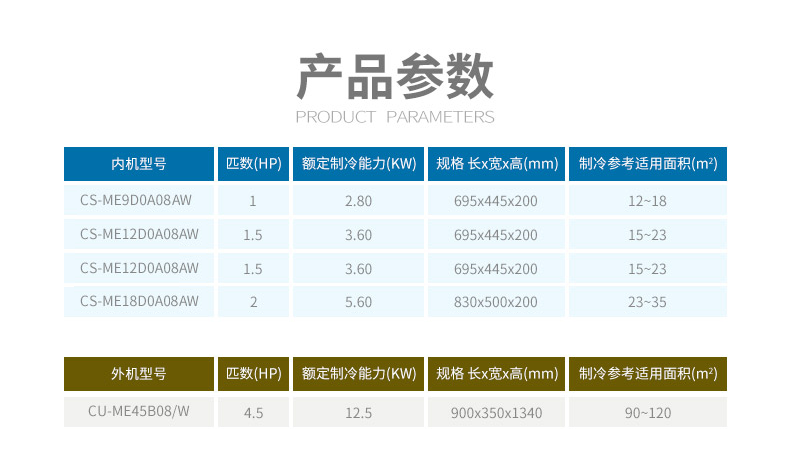Click the 90~120 applicable area cell
The image size is (790, 455).
647,412
